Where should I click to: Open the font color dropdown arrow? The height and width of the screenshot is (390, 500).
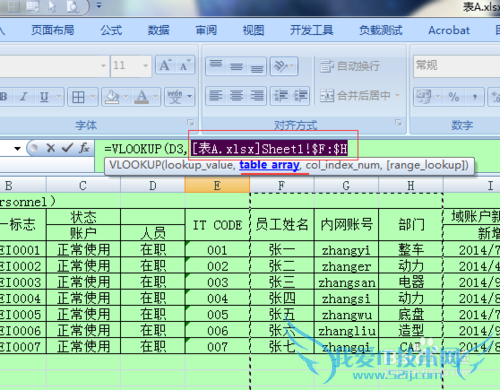[x=156, y=97]
